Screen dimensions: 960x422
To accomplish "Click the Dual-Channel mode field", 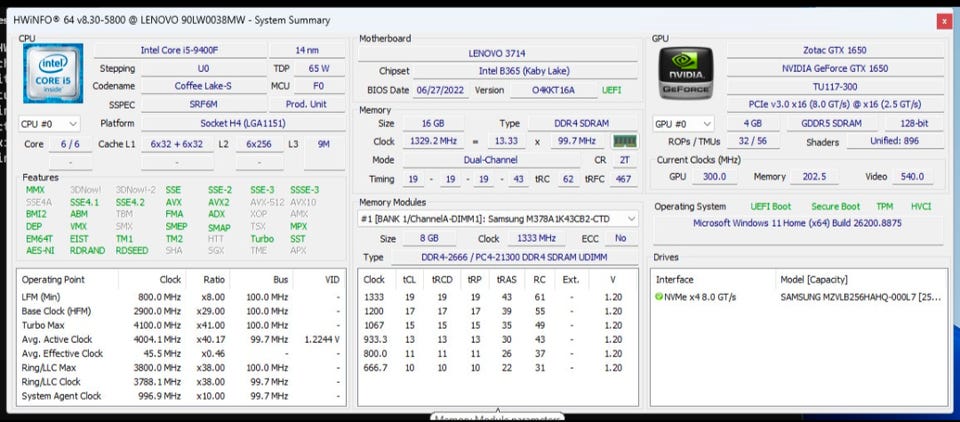I will click(x=490, y=160).
